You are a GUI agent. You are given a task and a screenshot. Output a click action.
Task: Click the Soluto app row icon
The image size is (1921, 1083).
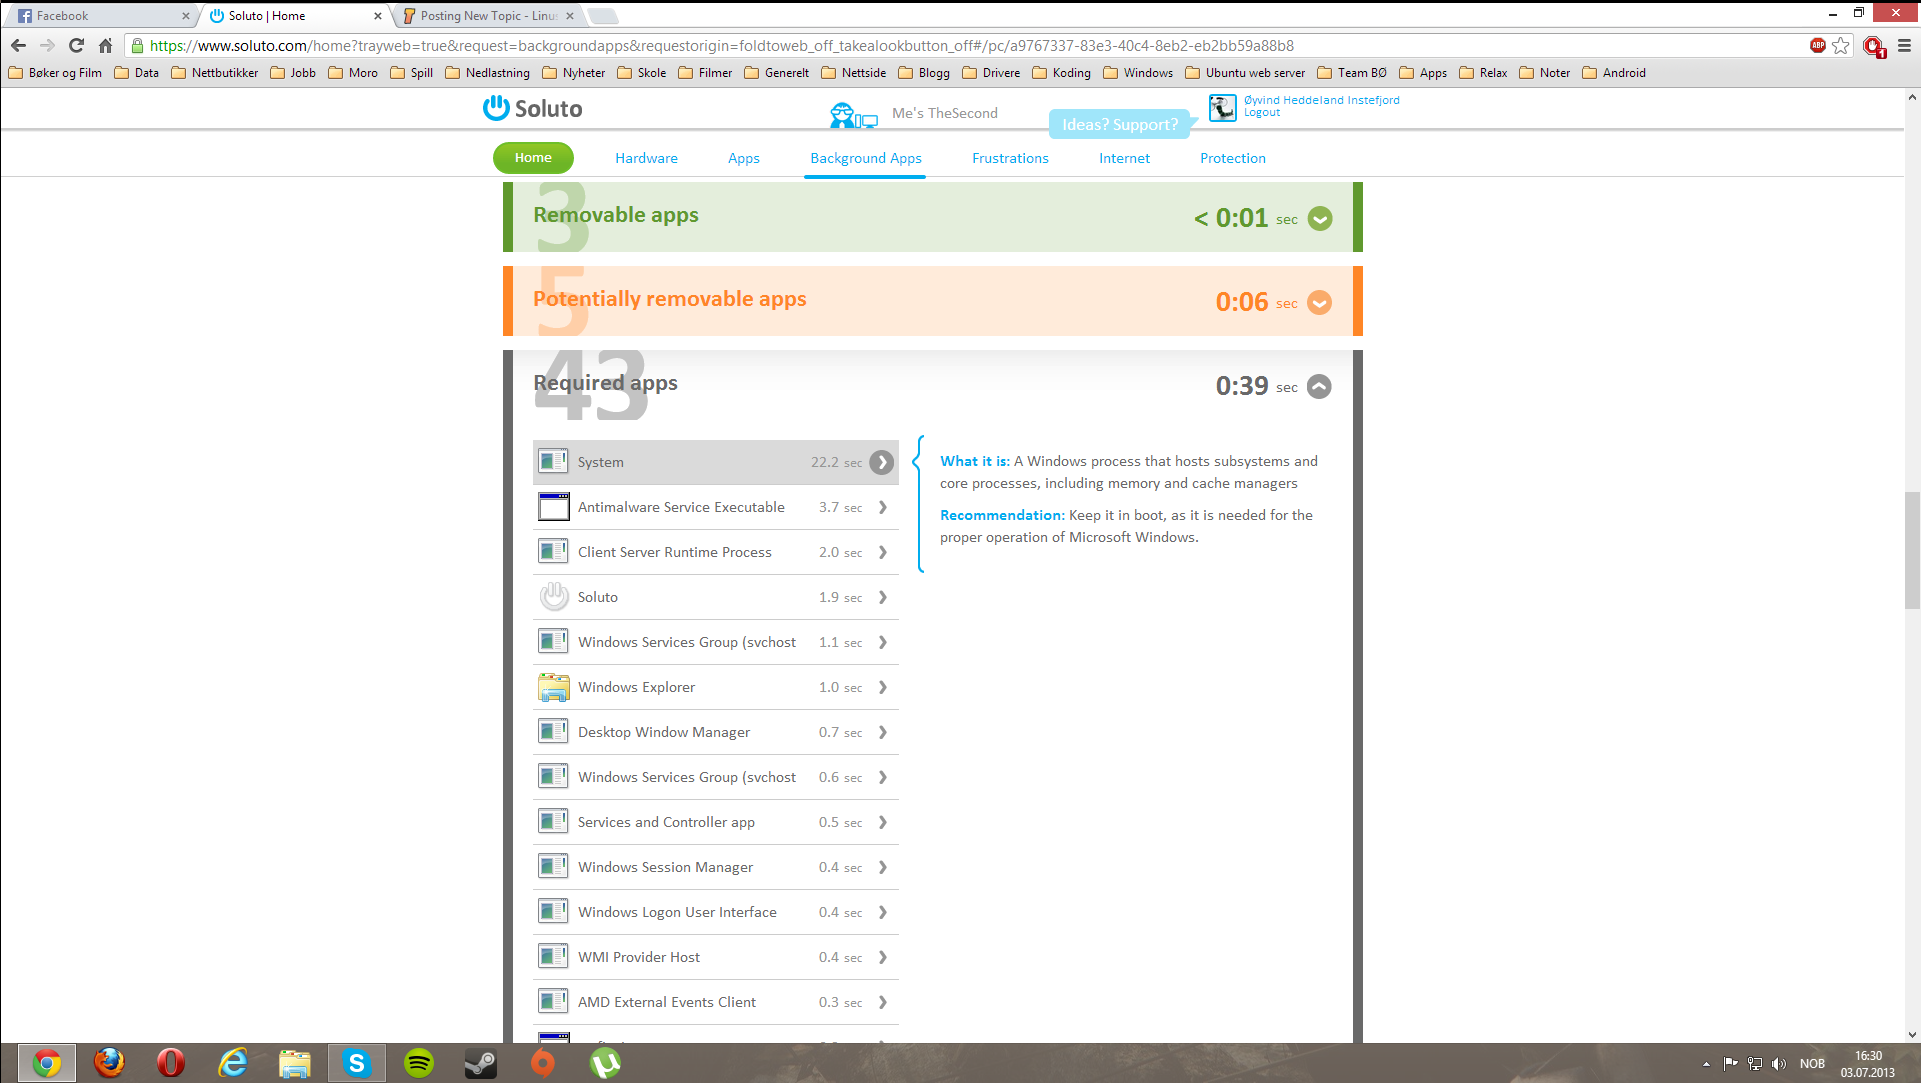point(553,596)
